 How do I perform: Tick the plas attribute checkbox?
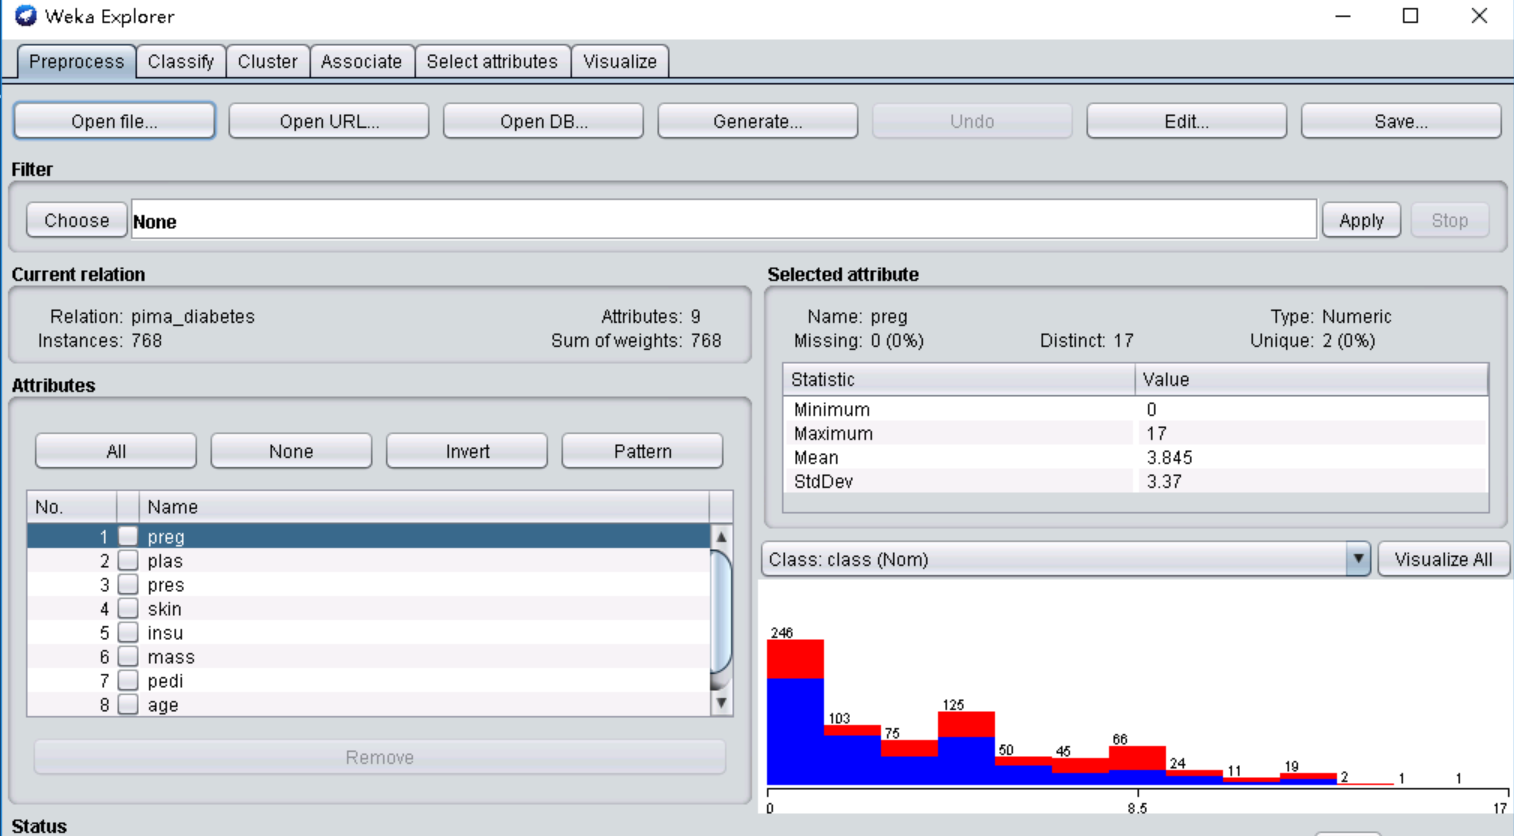(128, 561)
